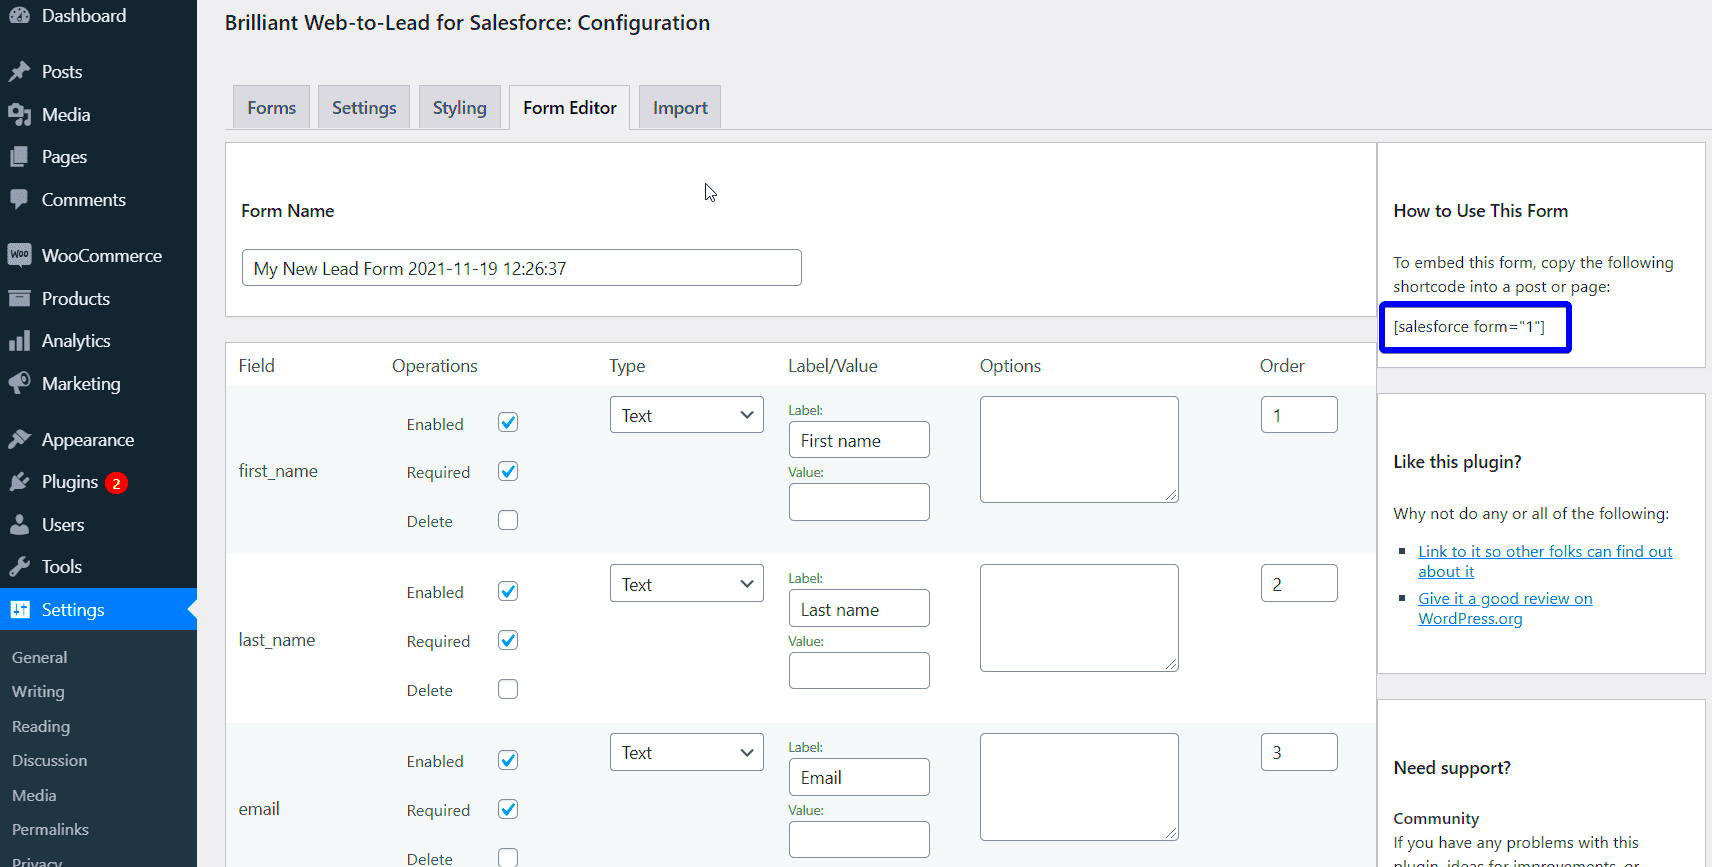This screenshot has width=1712, height=867.
Task: Toggle last_name Enabled checkbox
Action: click(508, 591)
